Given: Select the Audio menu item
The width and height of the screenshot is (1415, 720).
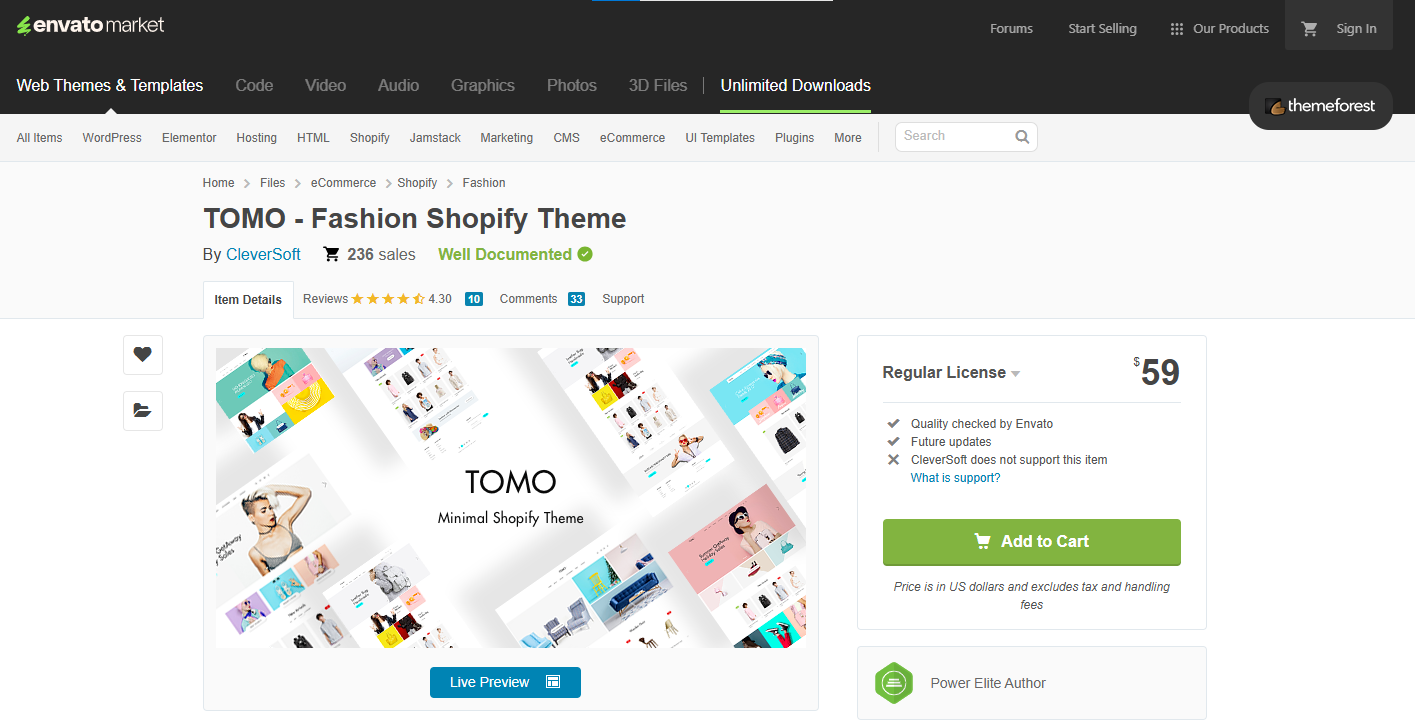Looking at the screenshot, I should [x=398, y=86].
